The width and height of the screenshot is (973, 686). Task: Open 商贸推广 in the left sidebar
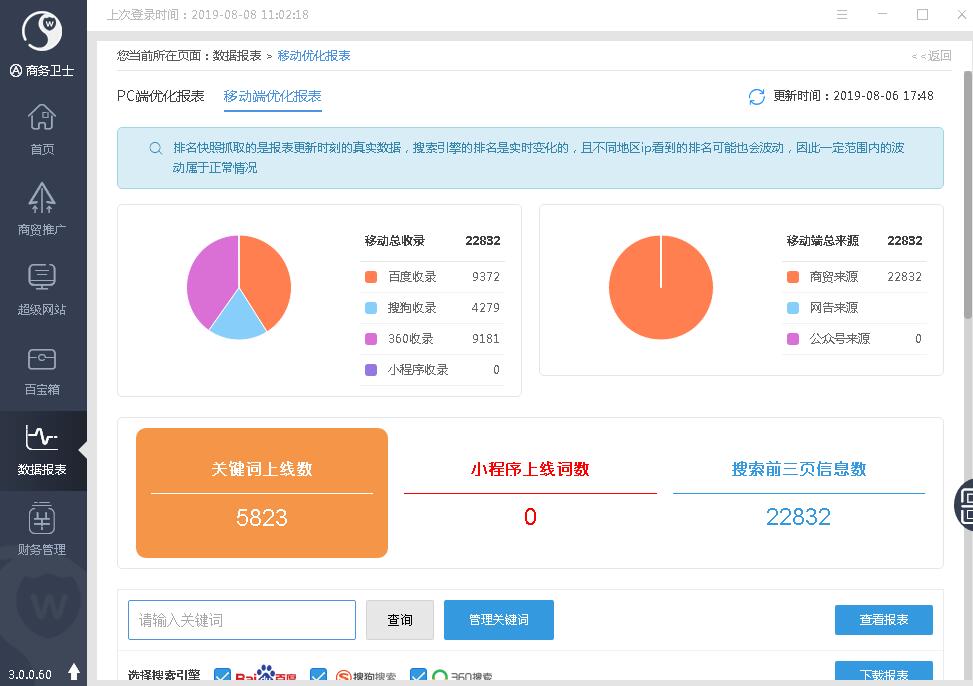(42, 208)
